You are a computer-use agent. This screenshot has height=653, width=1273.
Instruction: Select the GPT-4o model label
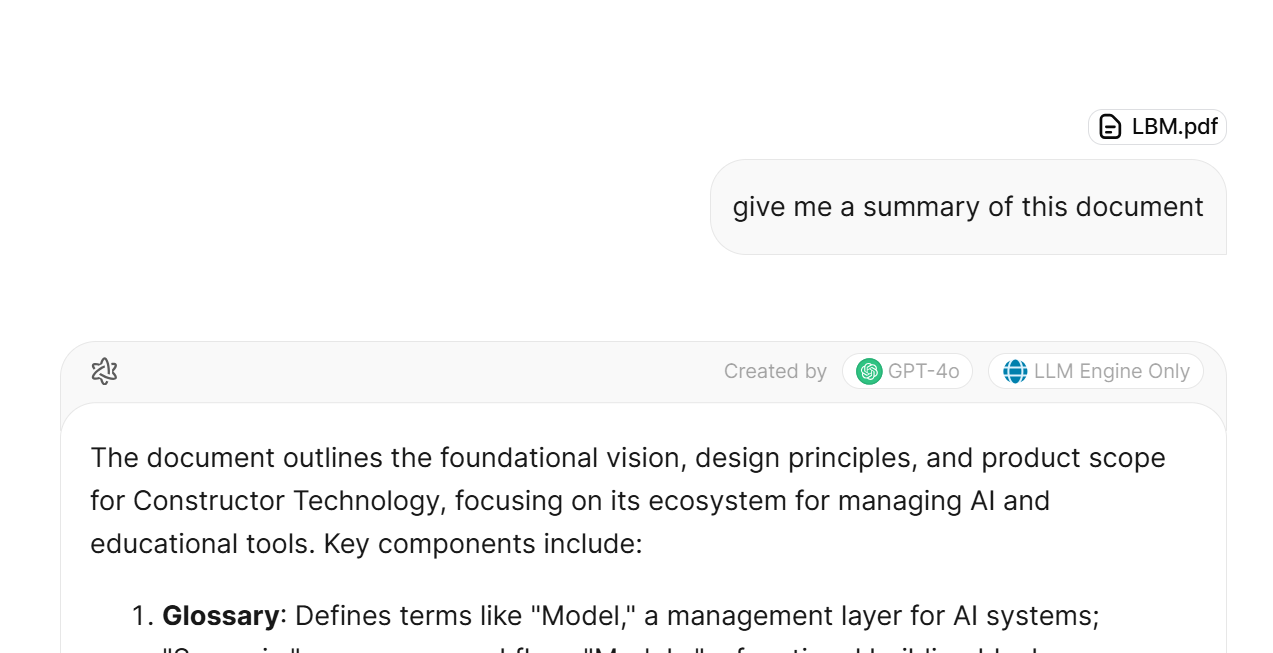(923, 371)
